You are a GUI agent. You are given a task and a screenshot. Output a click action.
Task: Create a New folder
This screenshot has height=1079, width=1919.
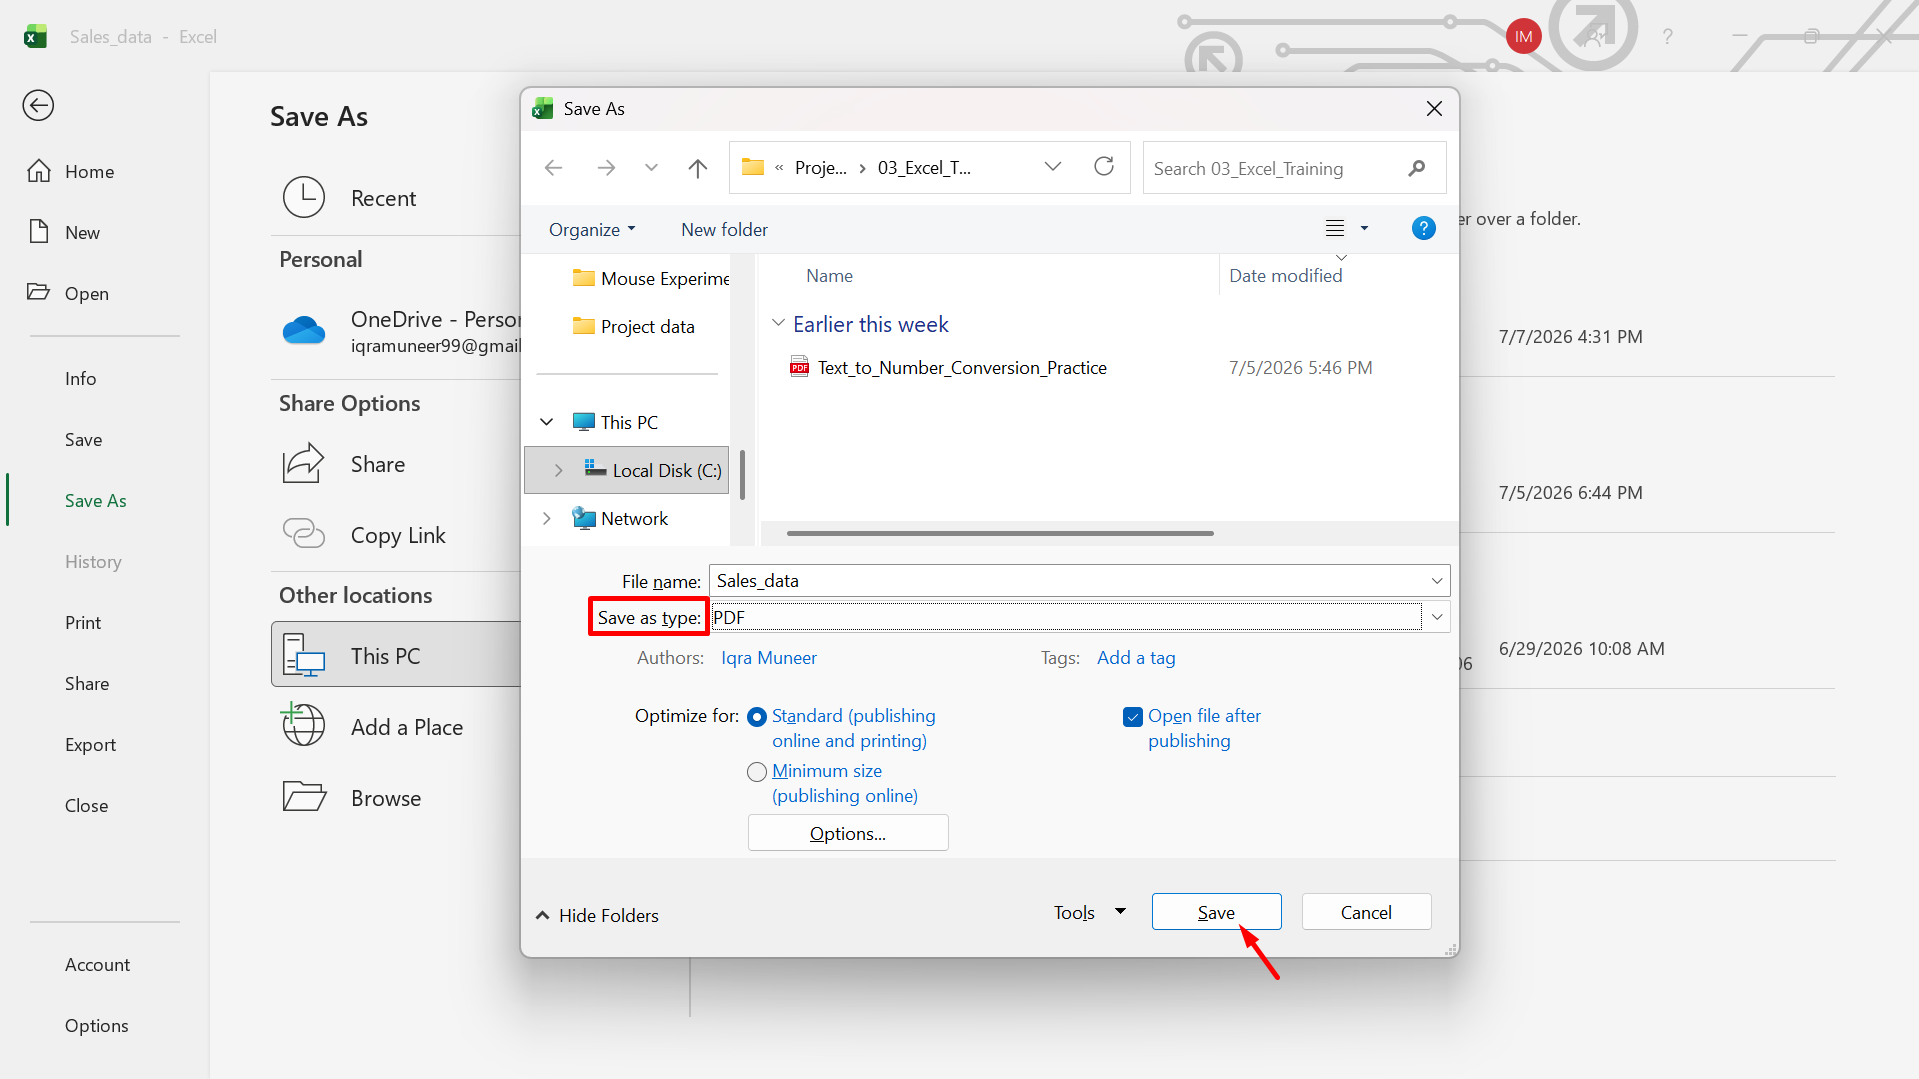724,229
